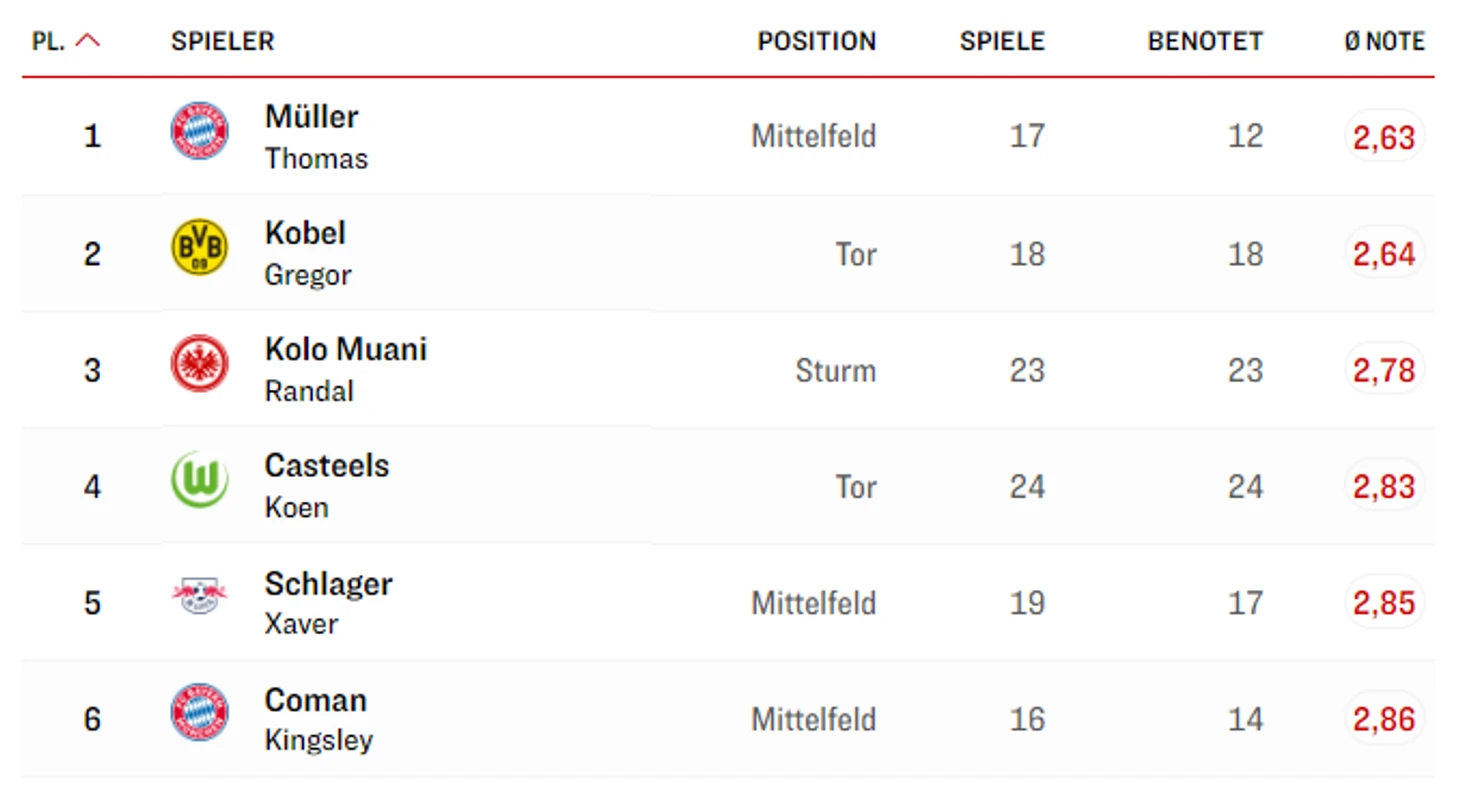Click the Borussia Dortmund BVB logo

pyautogui.click(x=199, y=247)
